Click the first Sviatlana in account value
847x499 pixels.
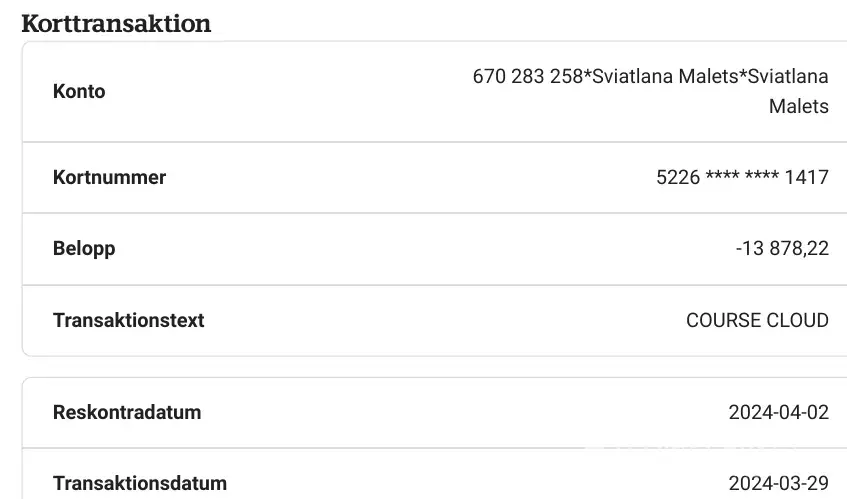(634, 77)
